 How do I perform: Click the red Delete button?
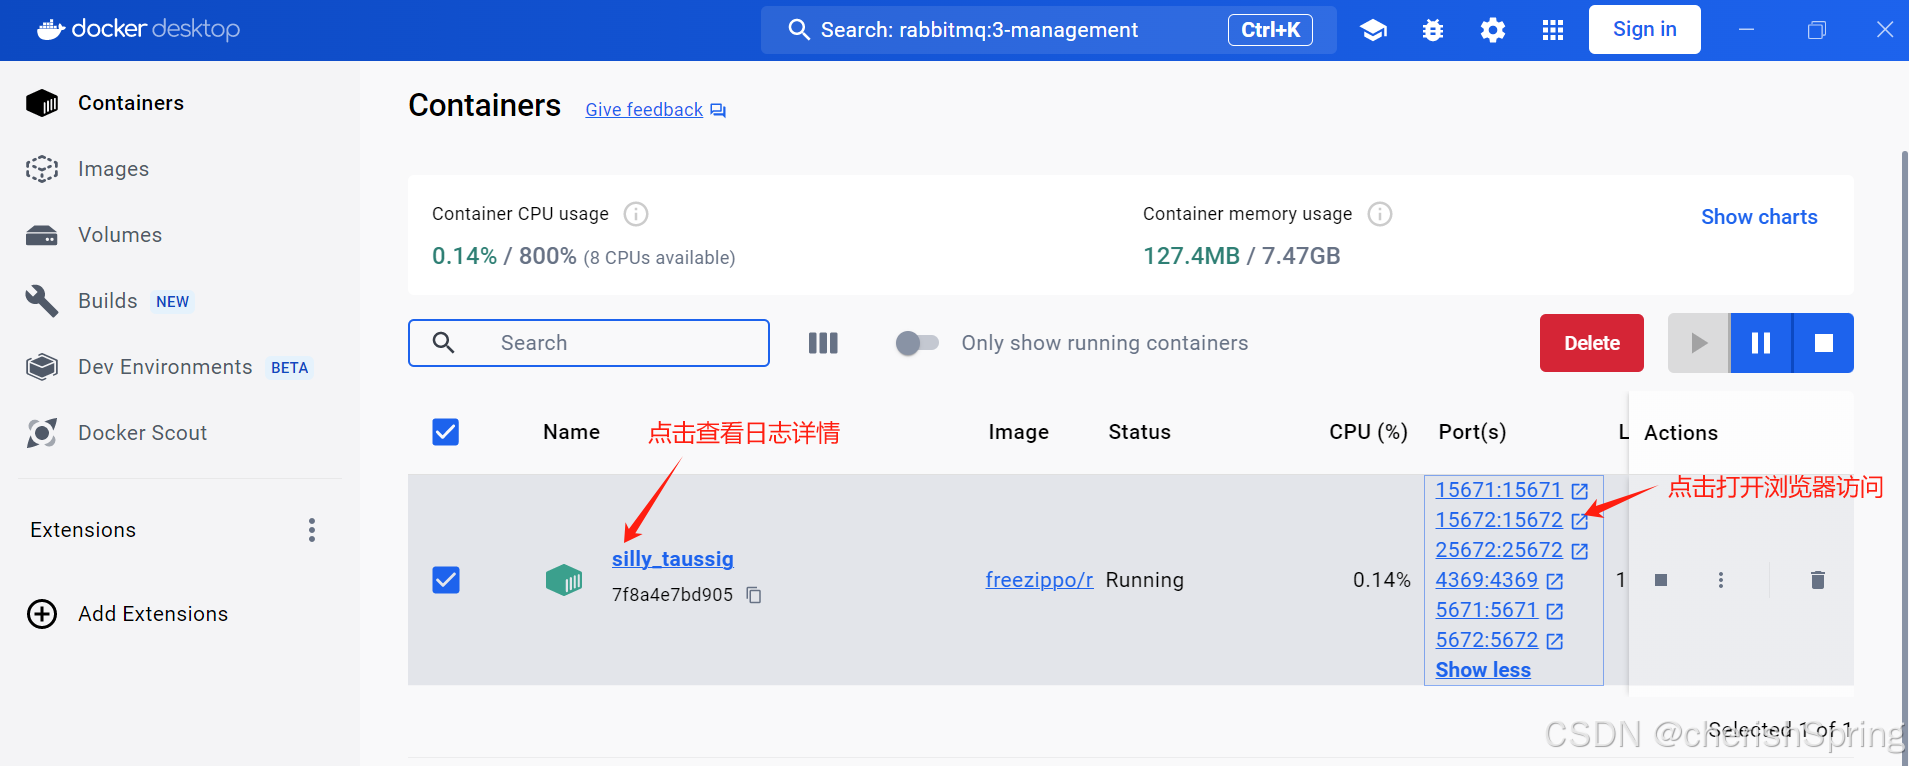click(1592, 343)
